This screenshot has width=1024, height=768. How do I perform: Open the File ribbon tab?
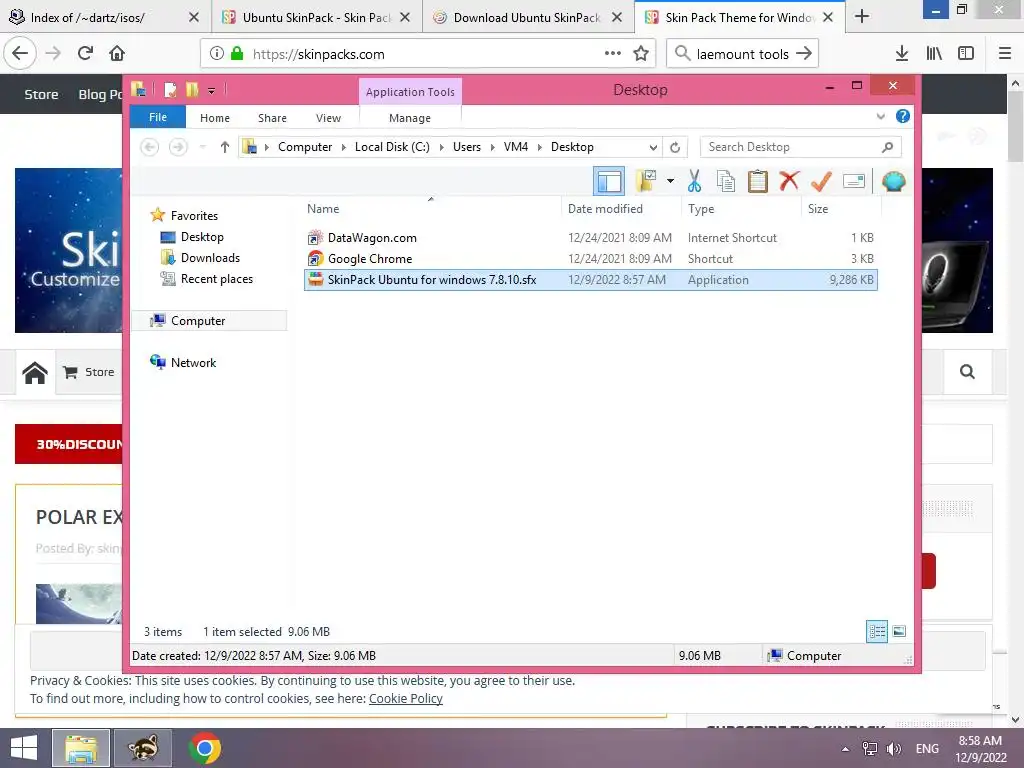[158, 117]
